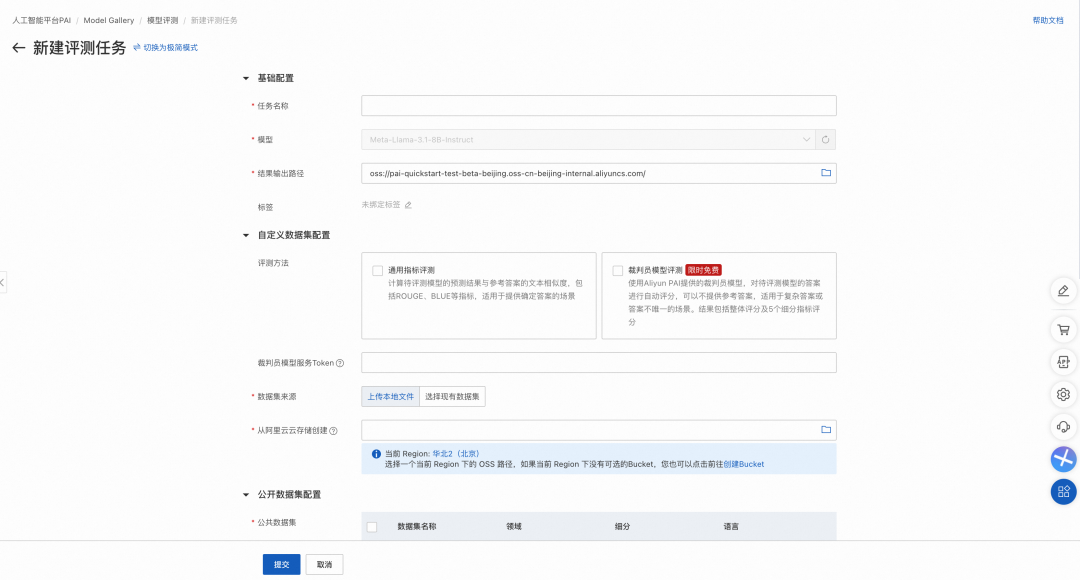Click the 新建评测任务 page title

coord(79,48)
